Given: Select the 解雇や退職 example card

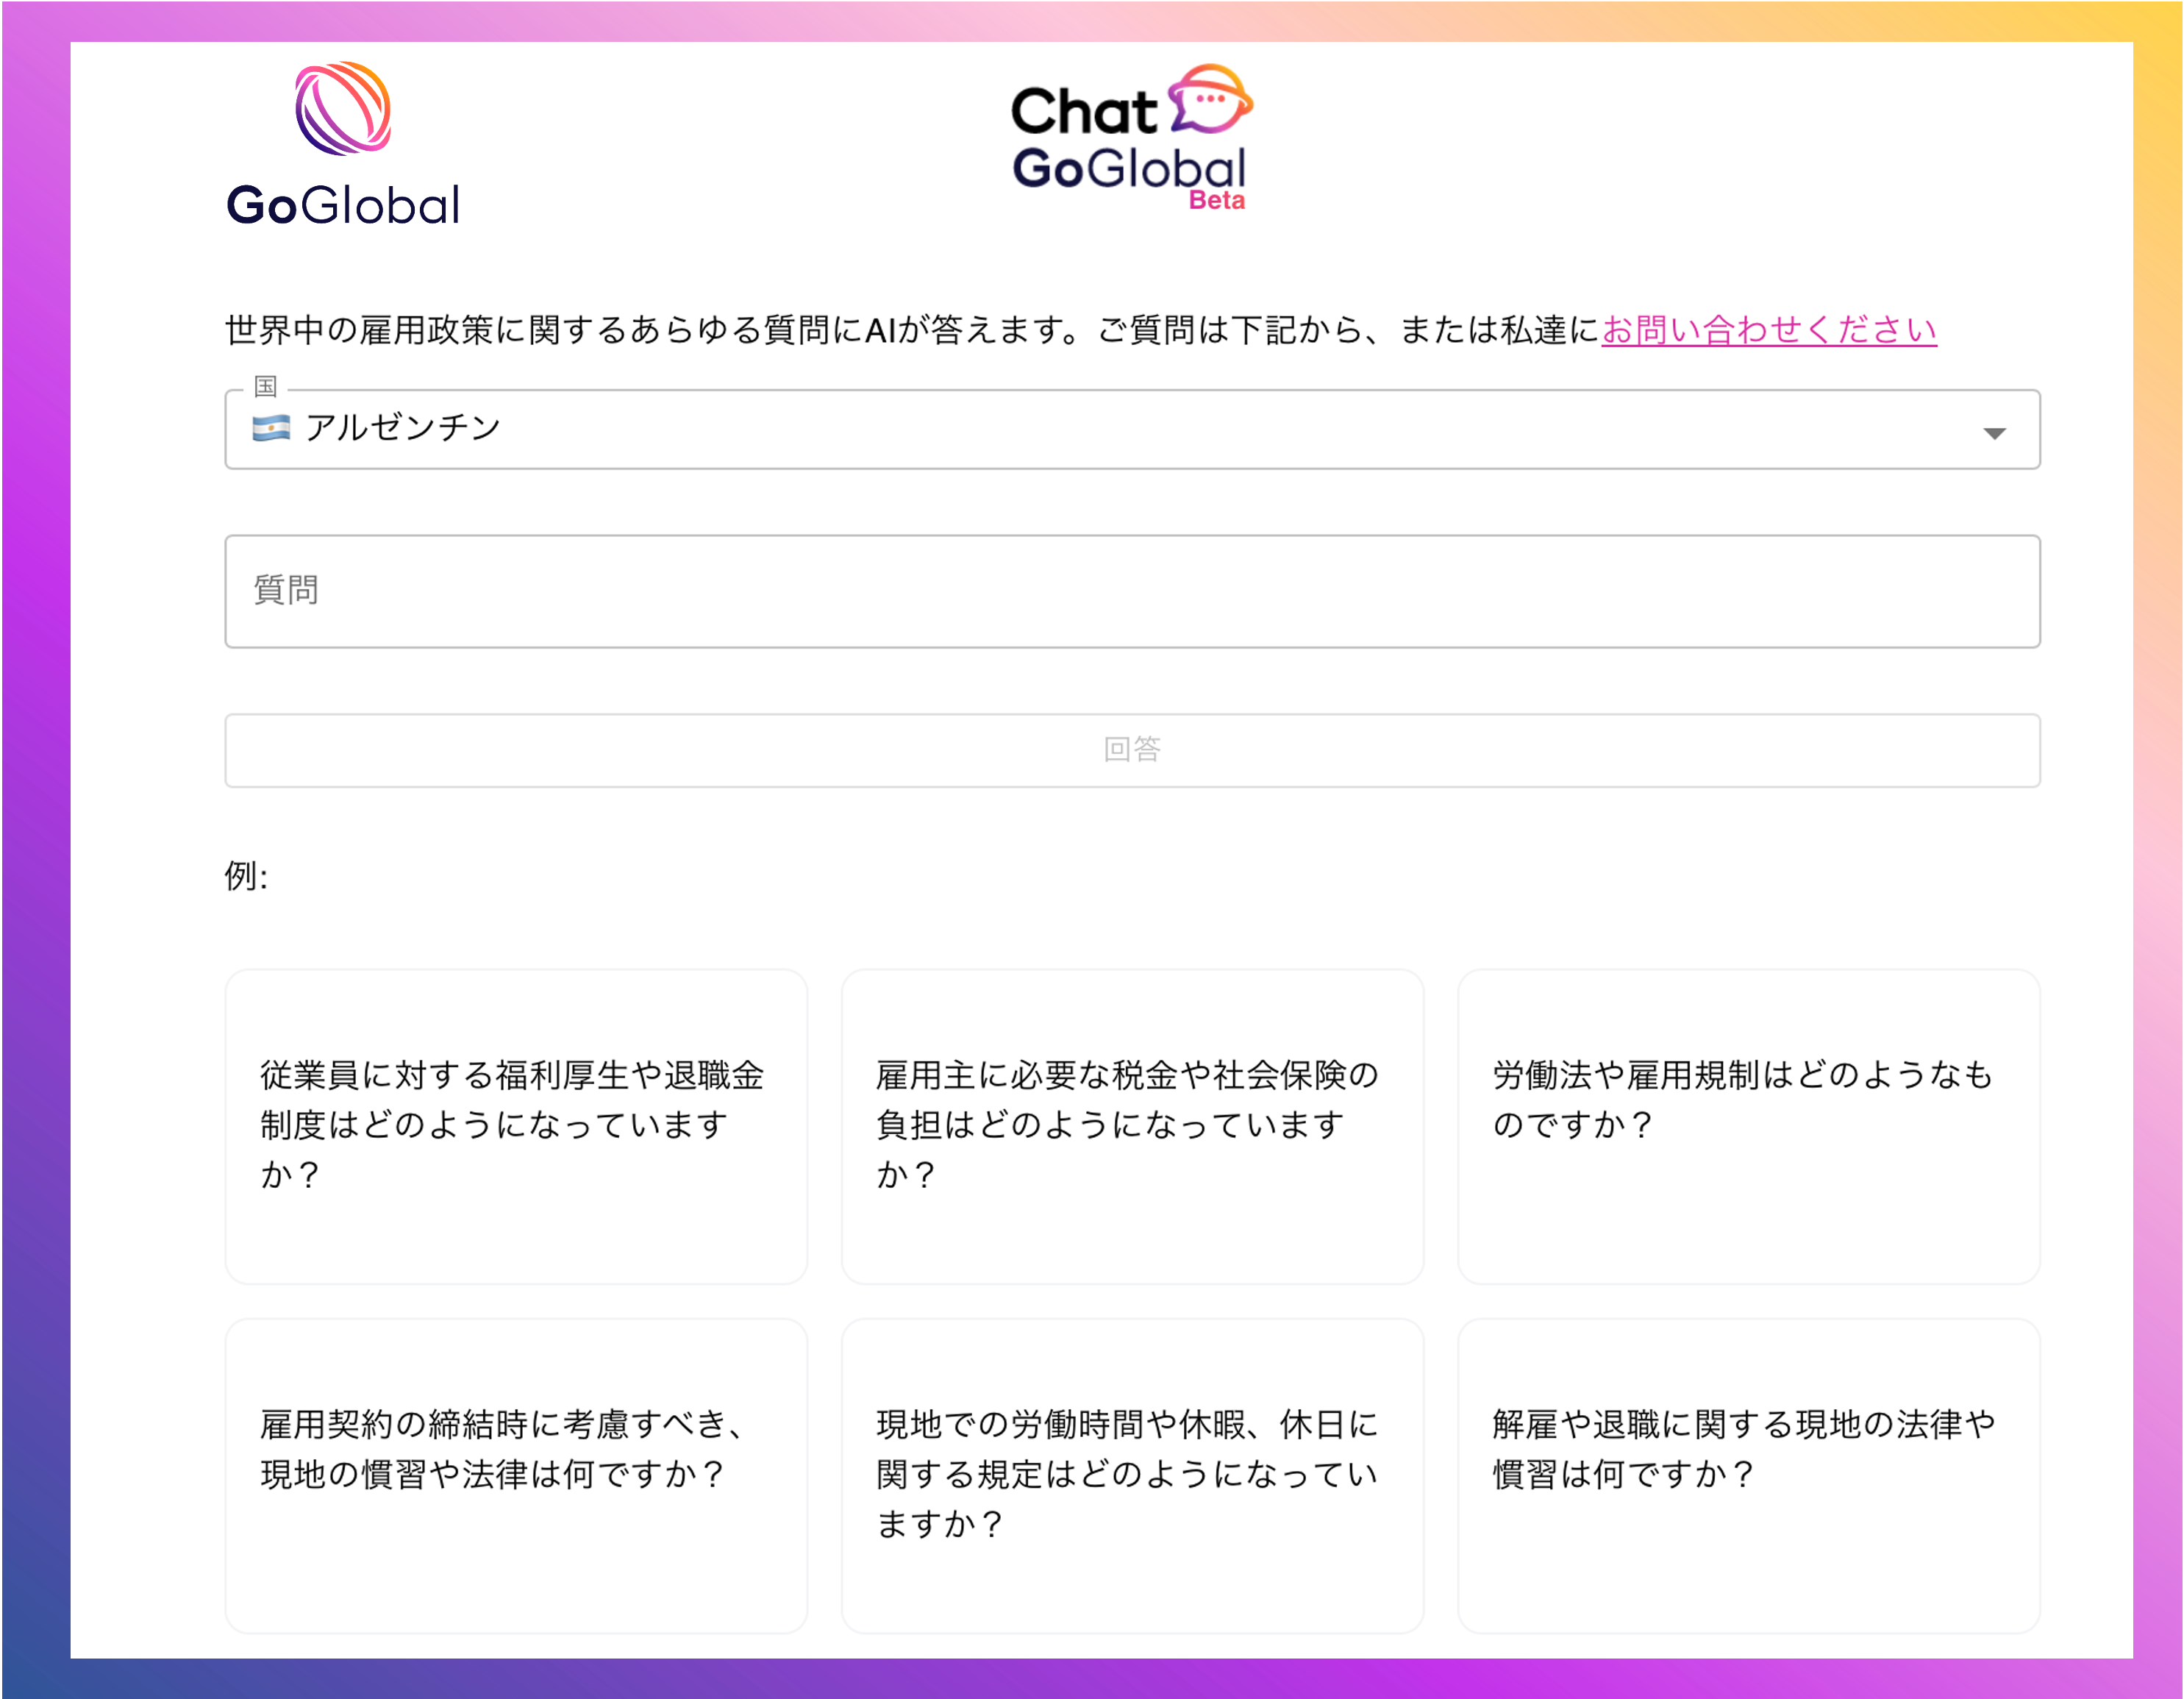Looking at the screenshot, I should tap(1748, 1475).
